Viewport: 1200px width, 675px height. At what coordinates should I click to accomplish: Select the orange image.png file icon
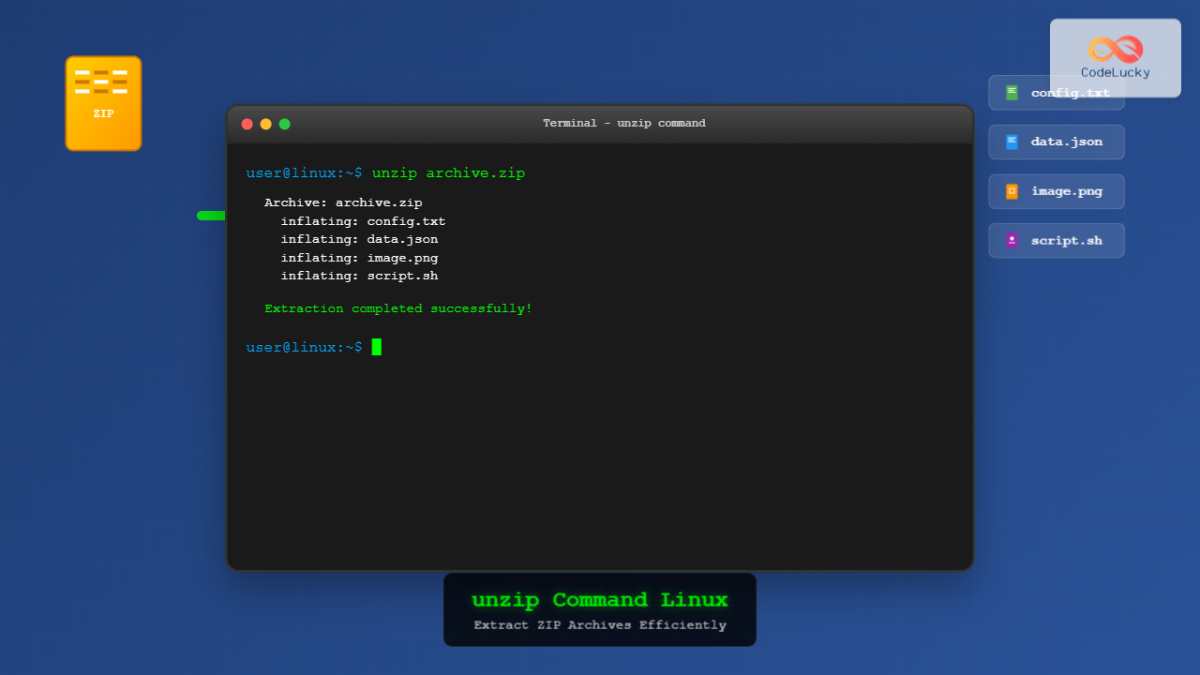coord(1012,191)
